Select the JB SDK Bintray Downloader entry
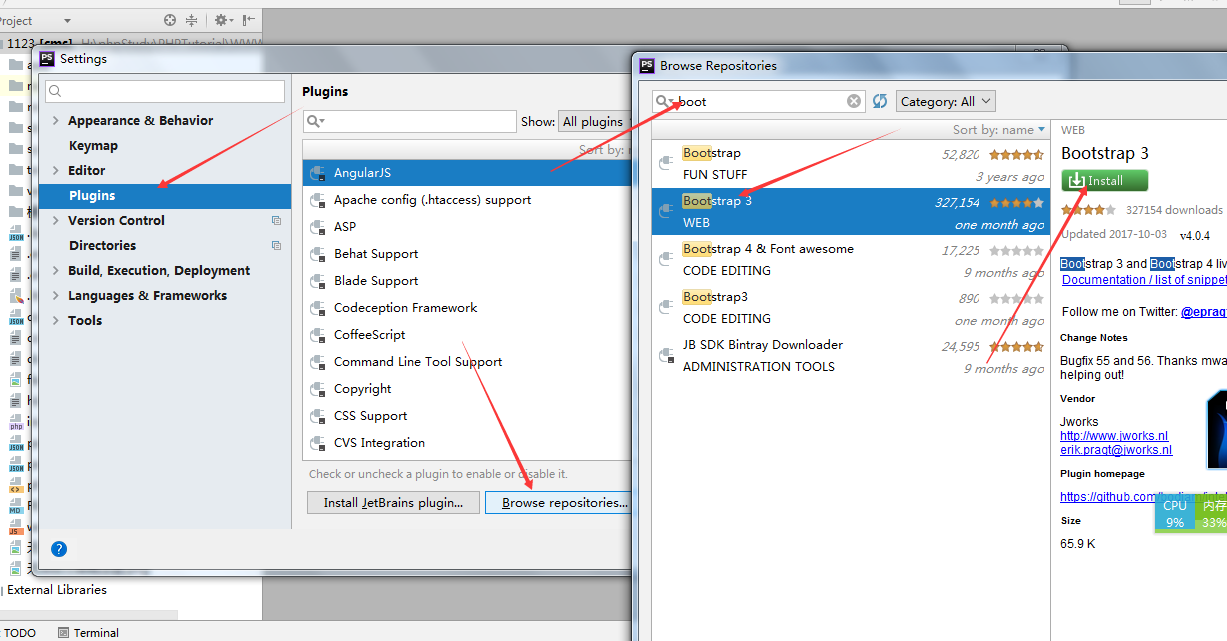1227x641 pixels. 850,356
